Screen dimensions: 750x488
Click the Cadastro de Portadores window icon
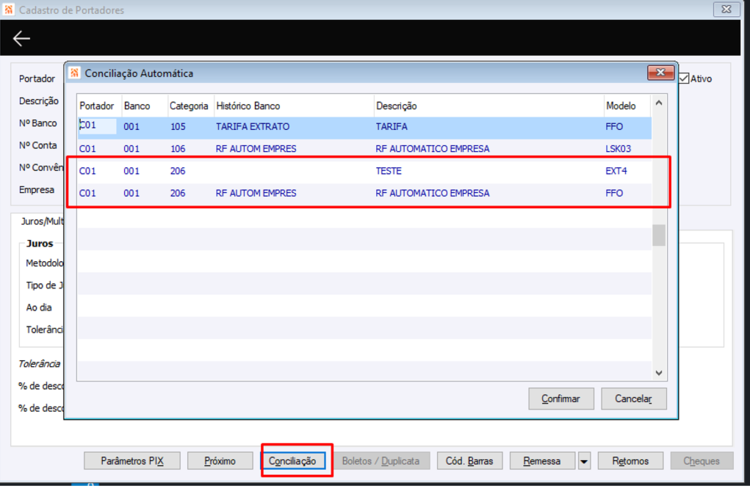(8, 10)
